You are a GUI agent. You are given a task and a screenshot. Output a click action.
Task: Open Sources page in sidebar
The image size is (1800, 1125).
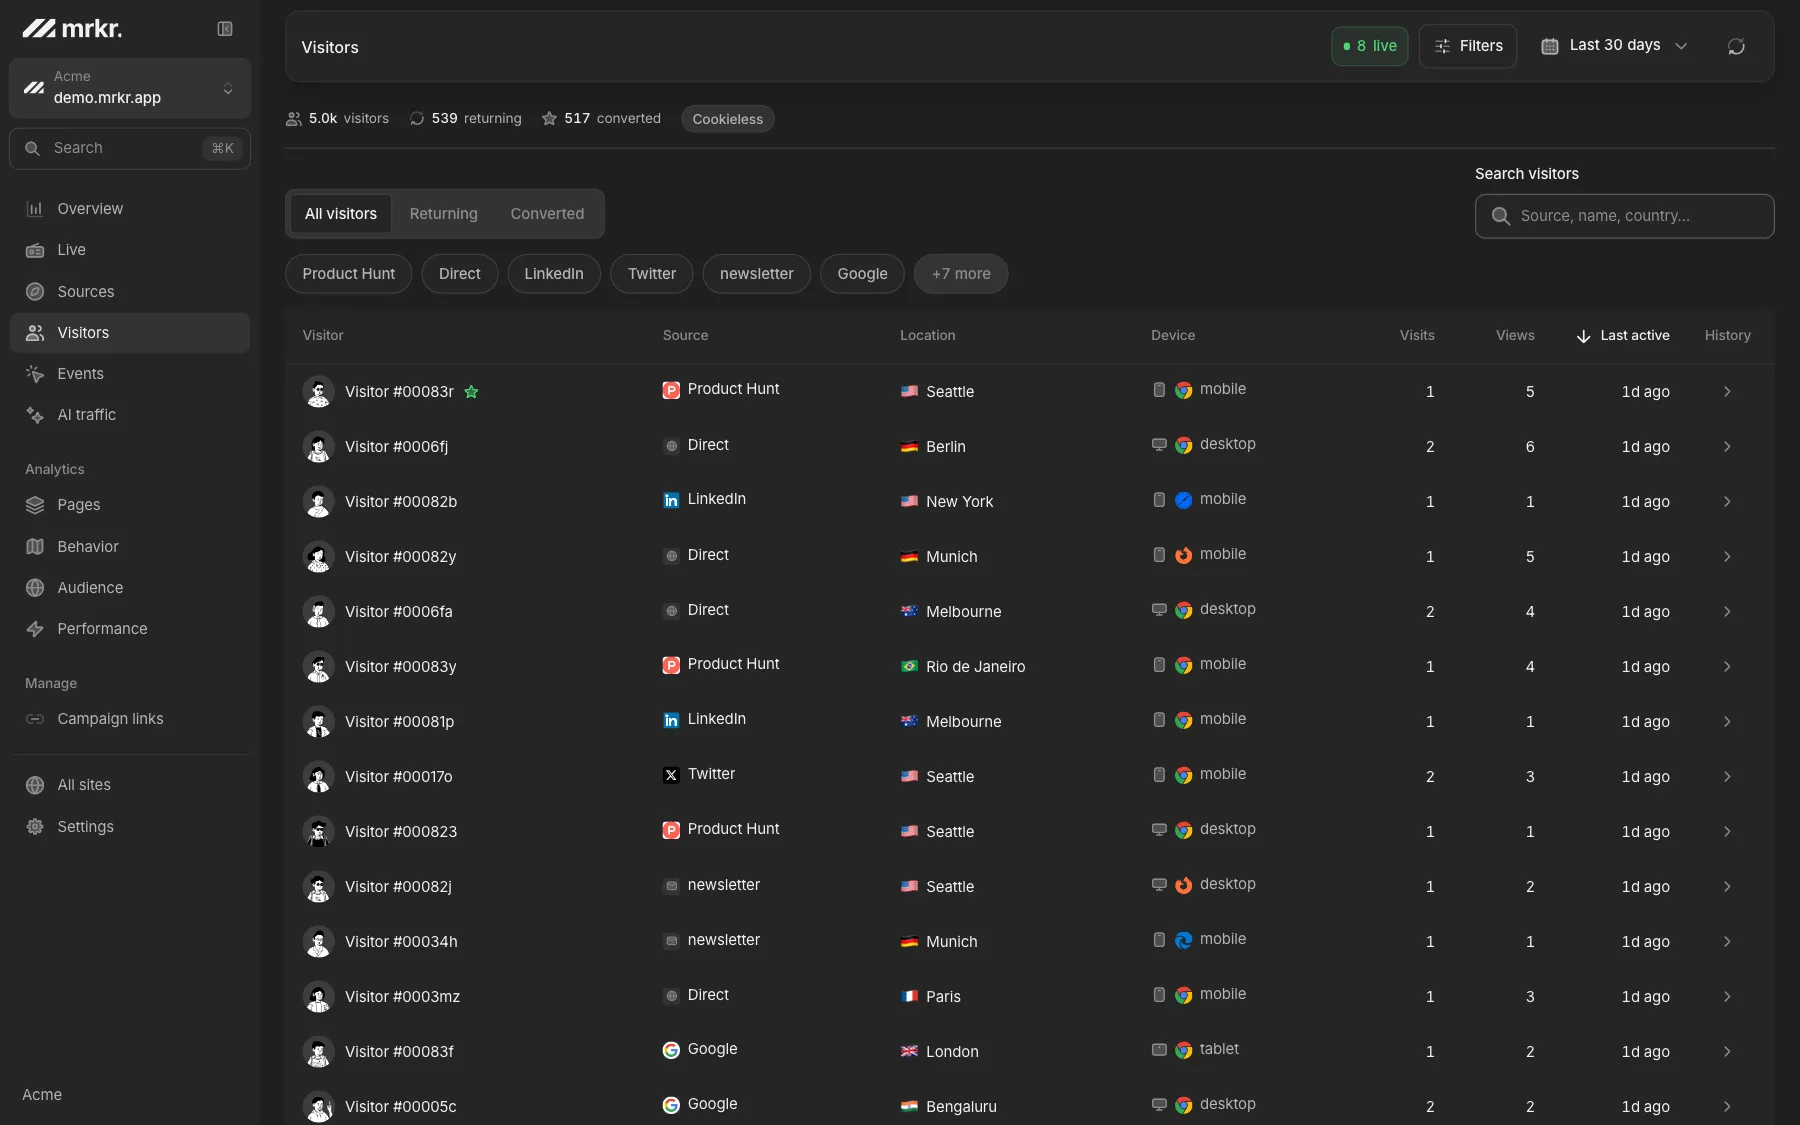coord(130,291)
